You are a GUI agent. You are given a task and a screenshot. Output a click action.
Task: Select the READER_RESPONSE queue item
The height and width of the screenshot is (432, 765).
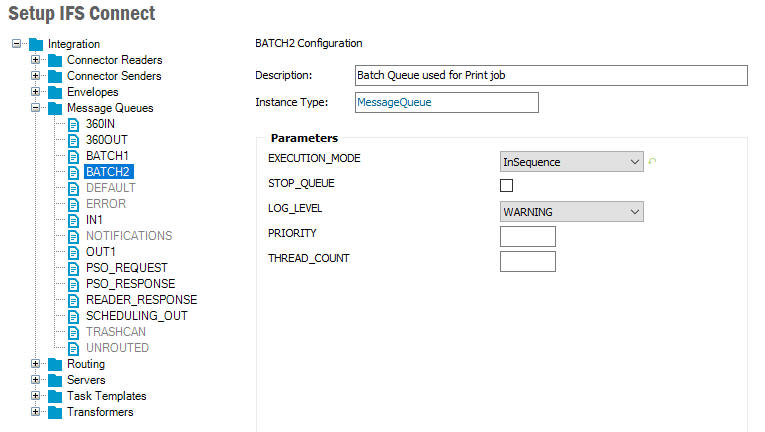point(141,300)
